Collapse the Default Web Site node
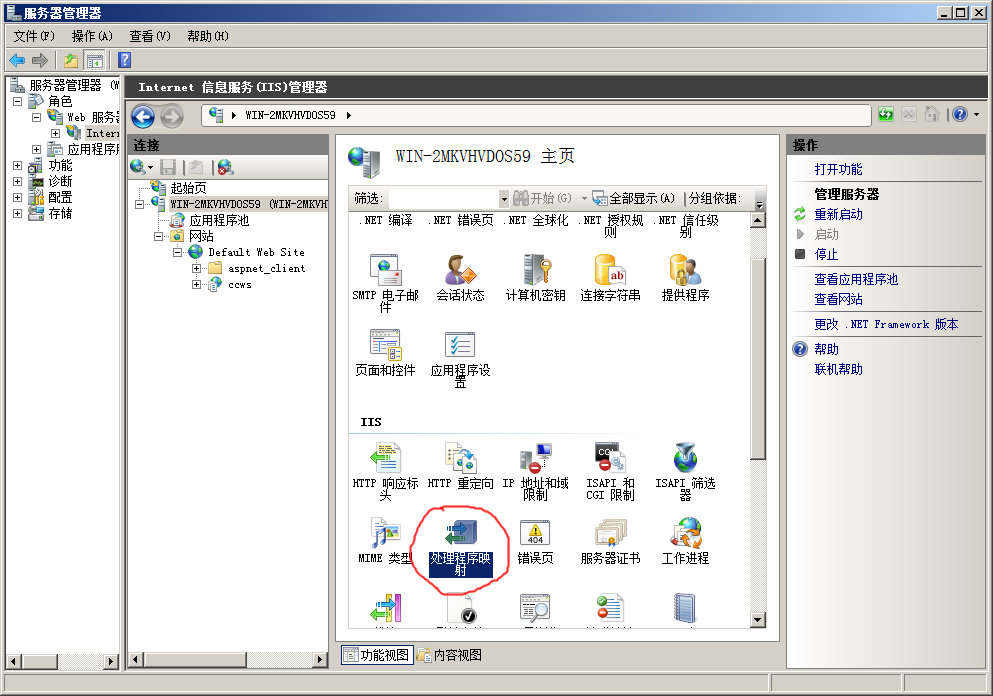Image resolution: width=993 pixels, height=696 pixels. (x=178, y=253)
